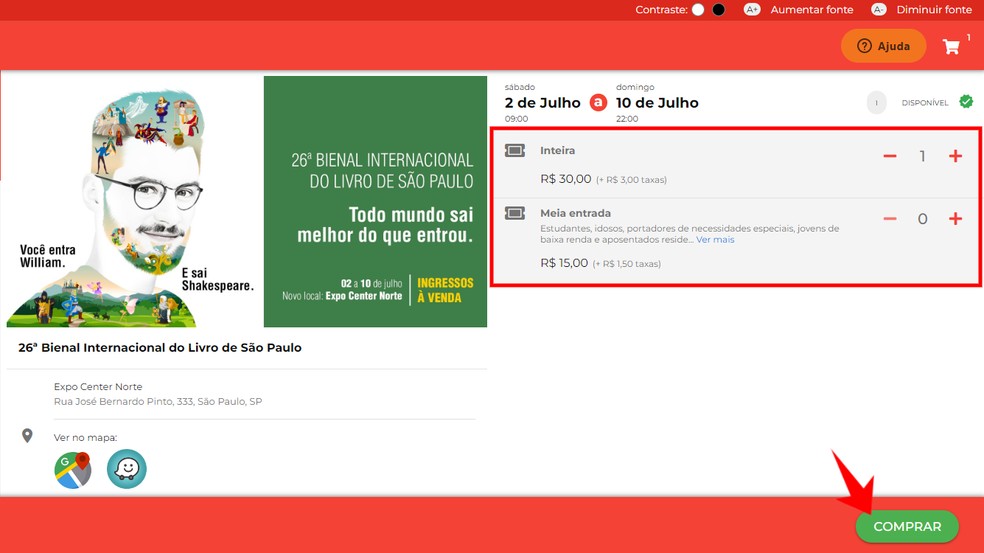Increase Inteira ticket quantity

click(x=955, y=156)
